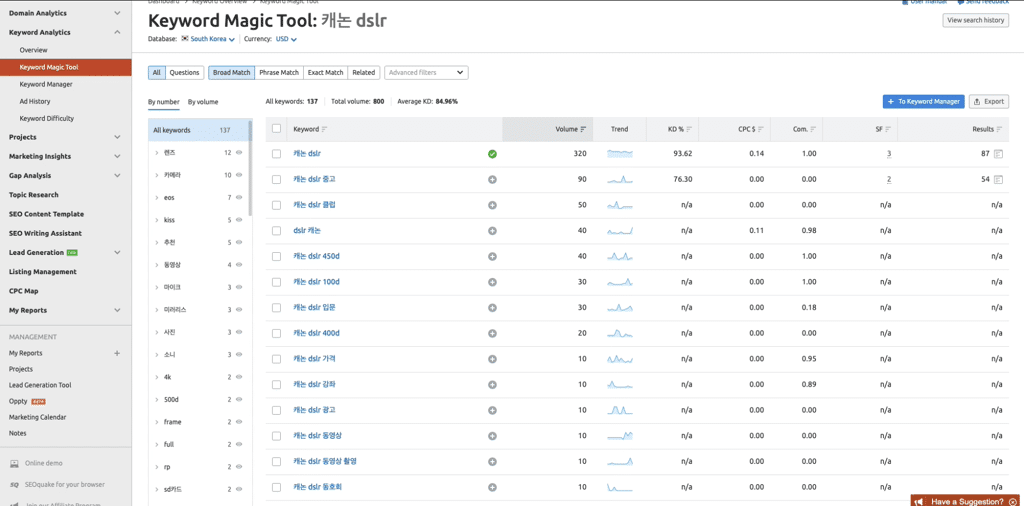1024x506 pixels.
Task: Sort by Keyword column icon
Action: [x=325, y=129]
